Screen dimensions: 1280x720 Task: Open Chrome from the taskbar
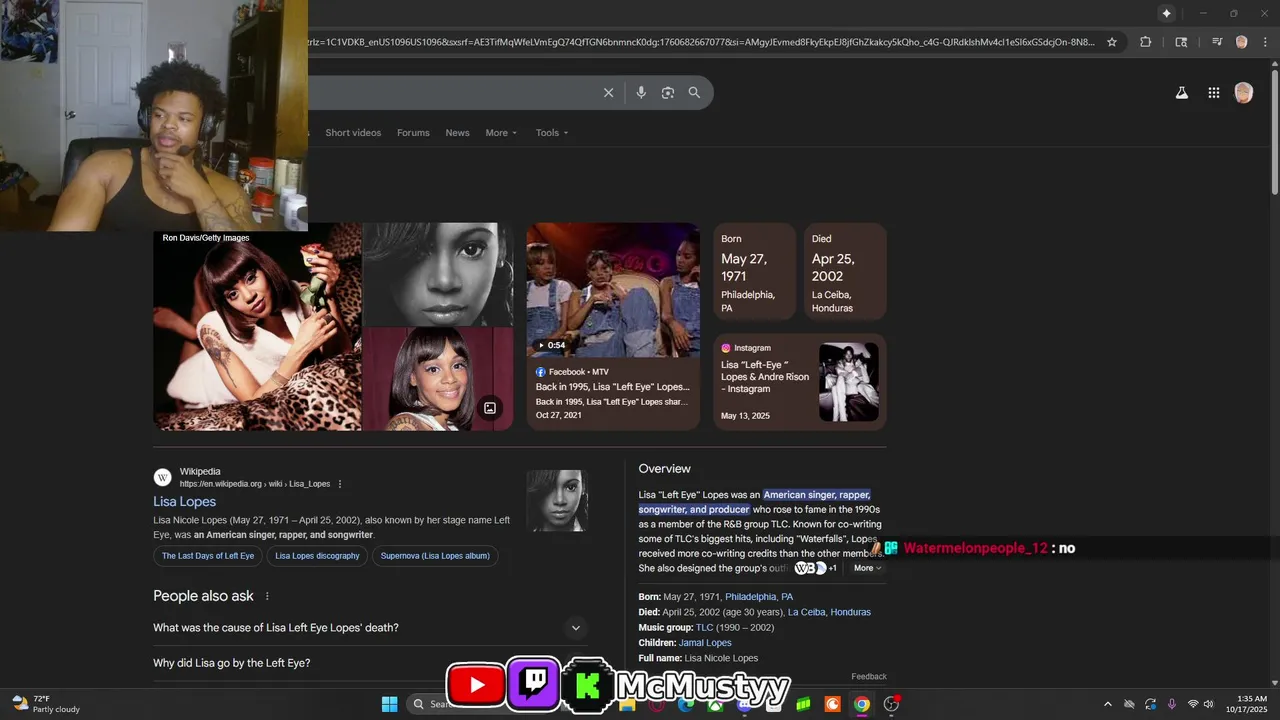pyautogui.click(x=862, y=704)
